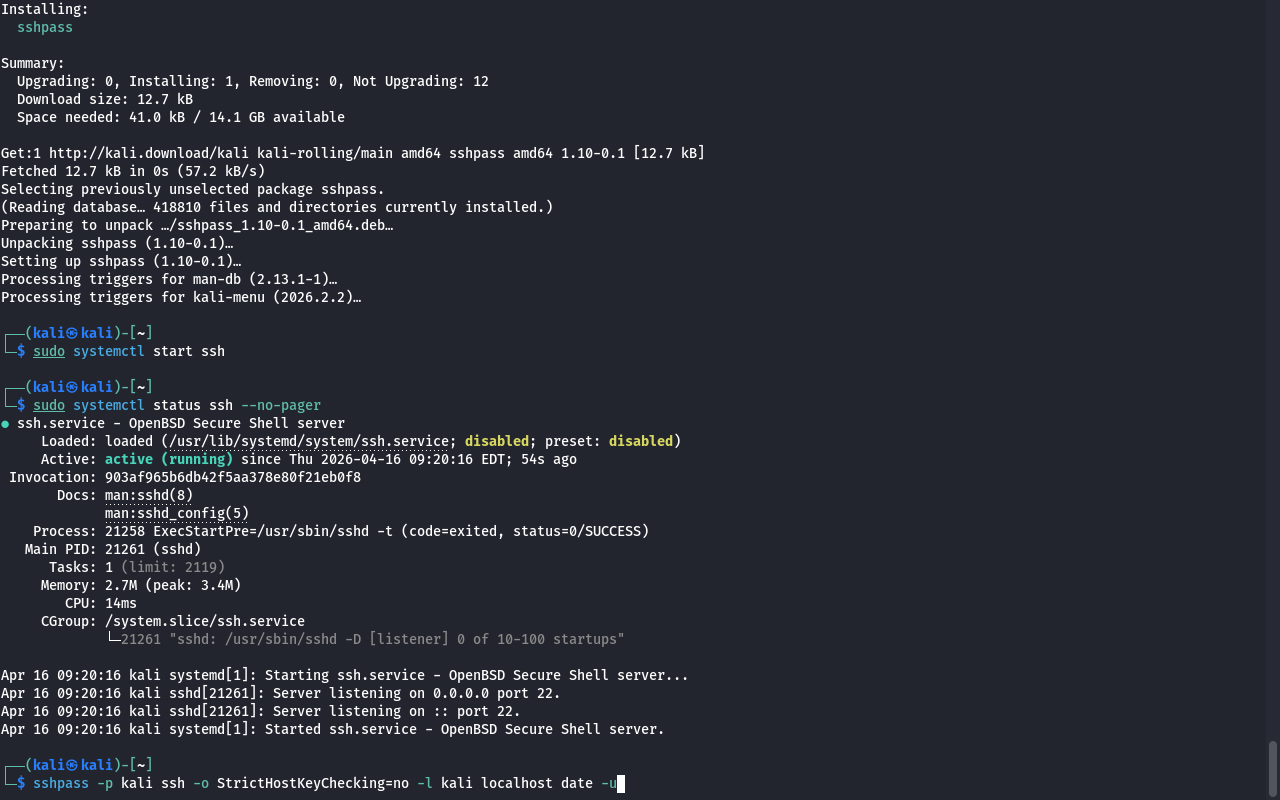Click the text cursor after date -u
The height and width of the screenshot is (800, 1280).
(x=621, y=784)
